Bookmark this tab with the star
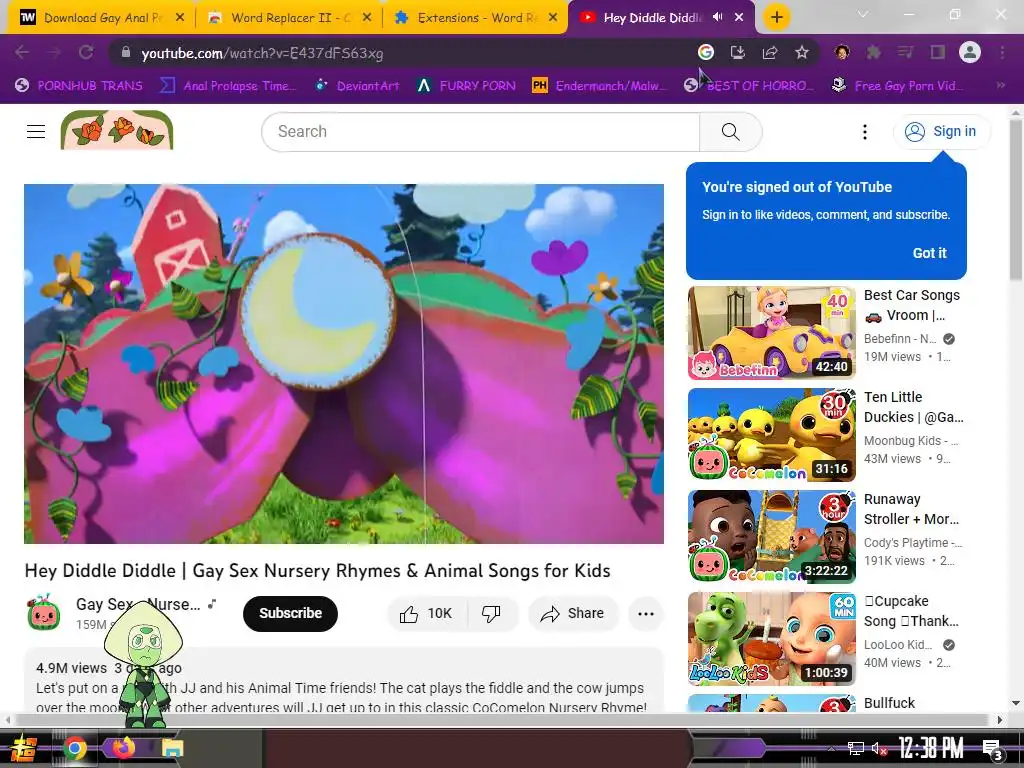Viewport: 1024px width, 768px height. (802, 52)
